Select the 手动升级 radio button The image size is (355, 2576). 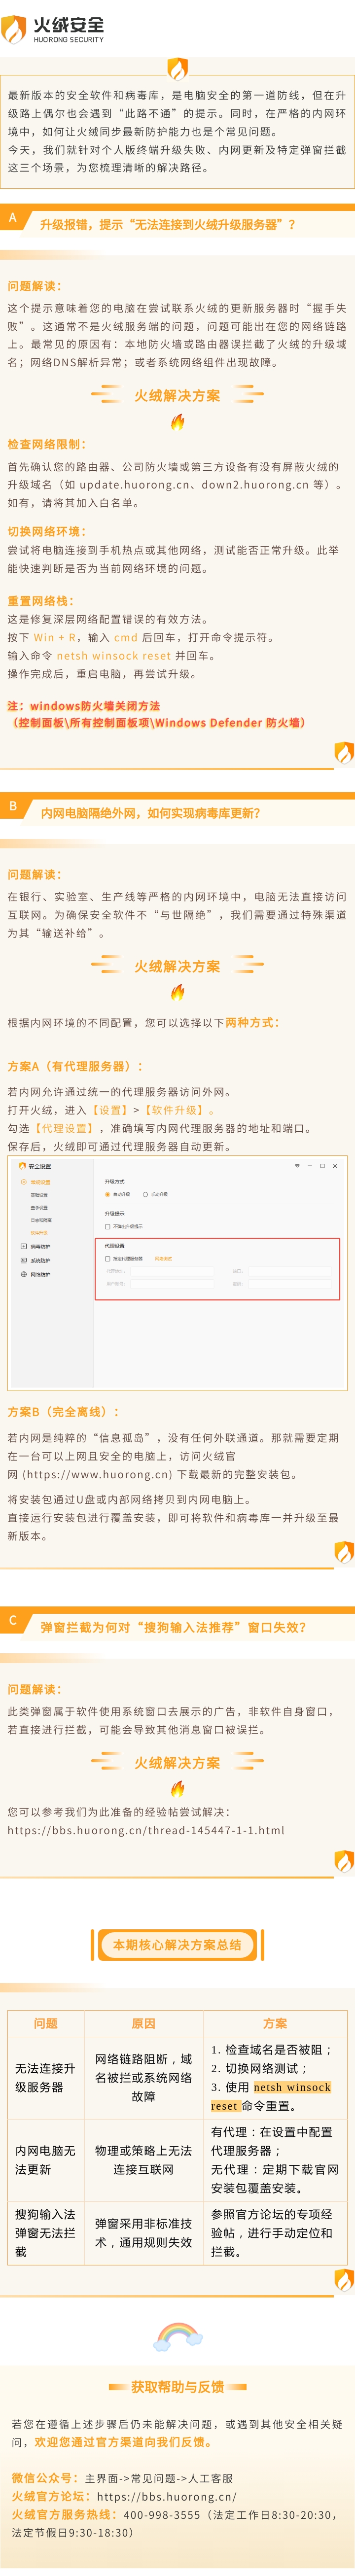point(145,1194)
